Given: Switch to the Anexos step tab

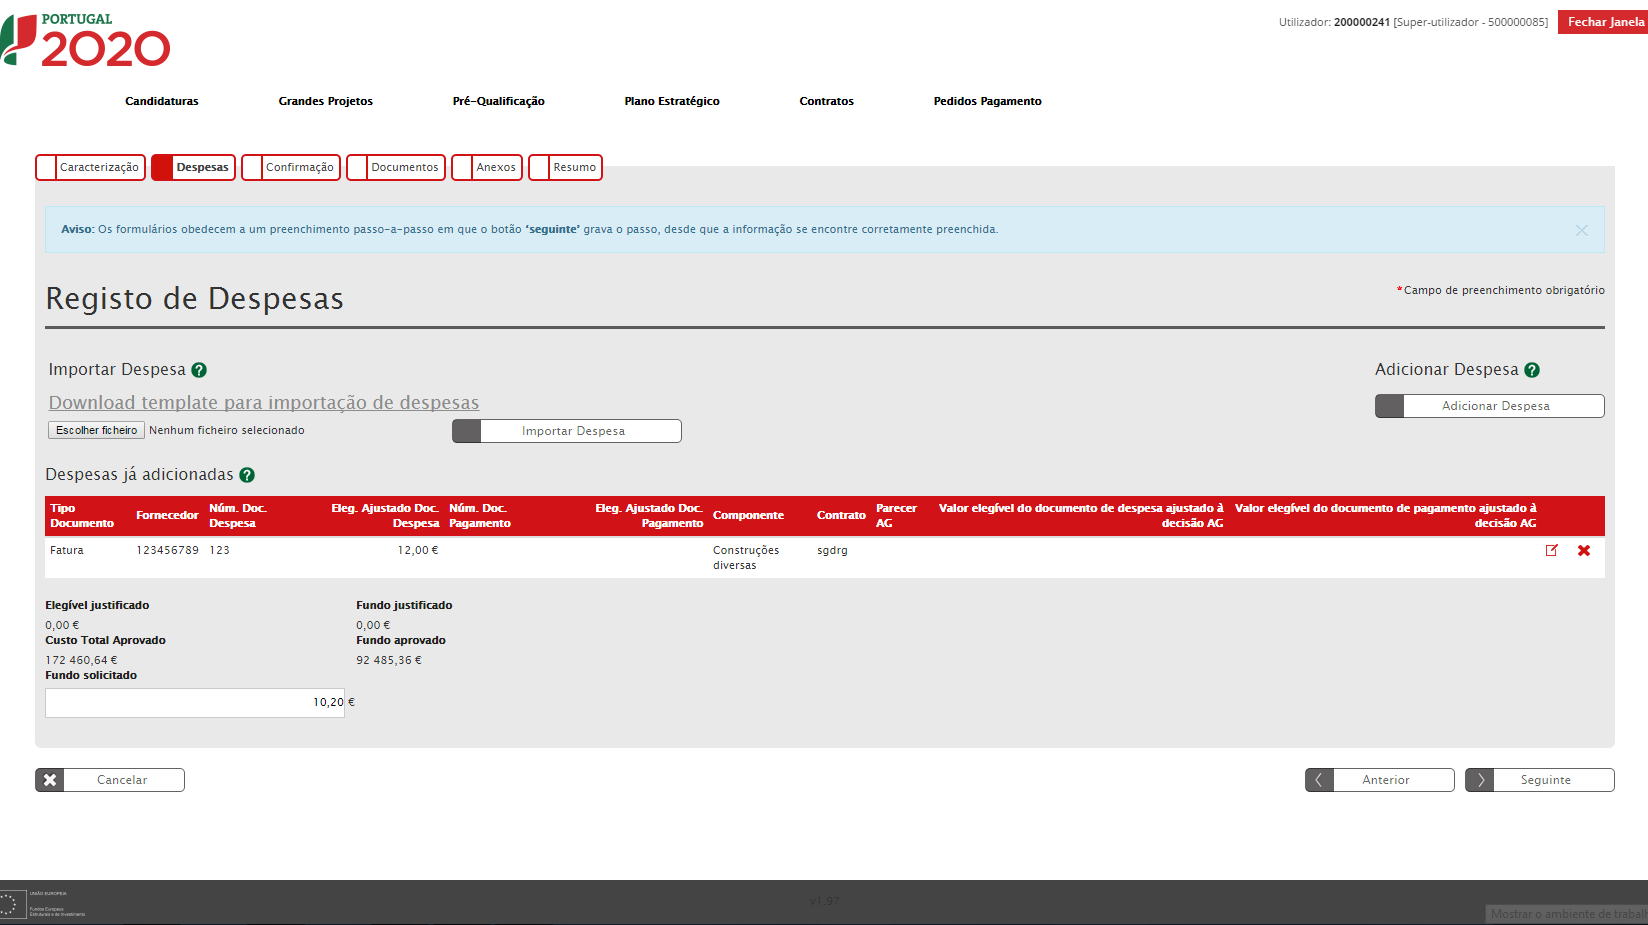Looking at the screenshot, I should click(487, 167).
